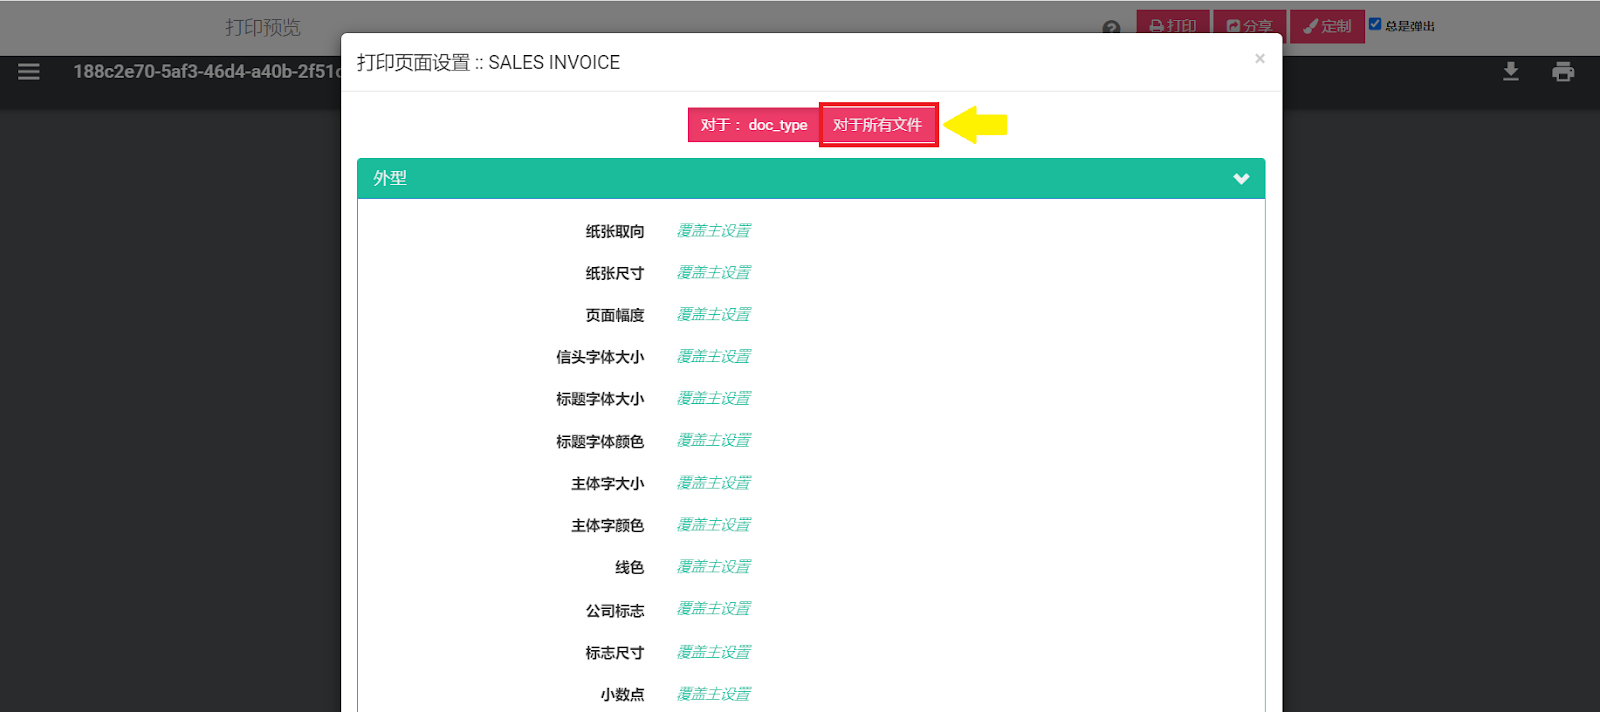Toggle the 总是弹出 checkbox

1375,24
